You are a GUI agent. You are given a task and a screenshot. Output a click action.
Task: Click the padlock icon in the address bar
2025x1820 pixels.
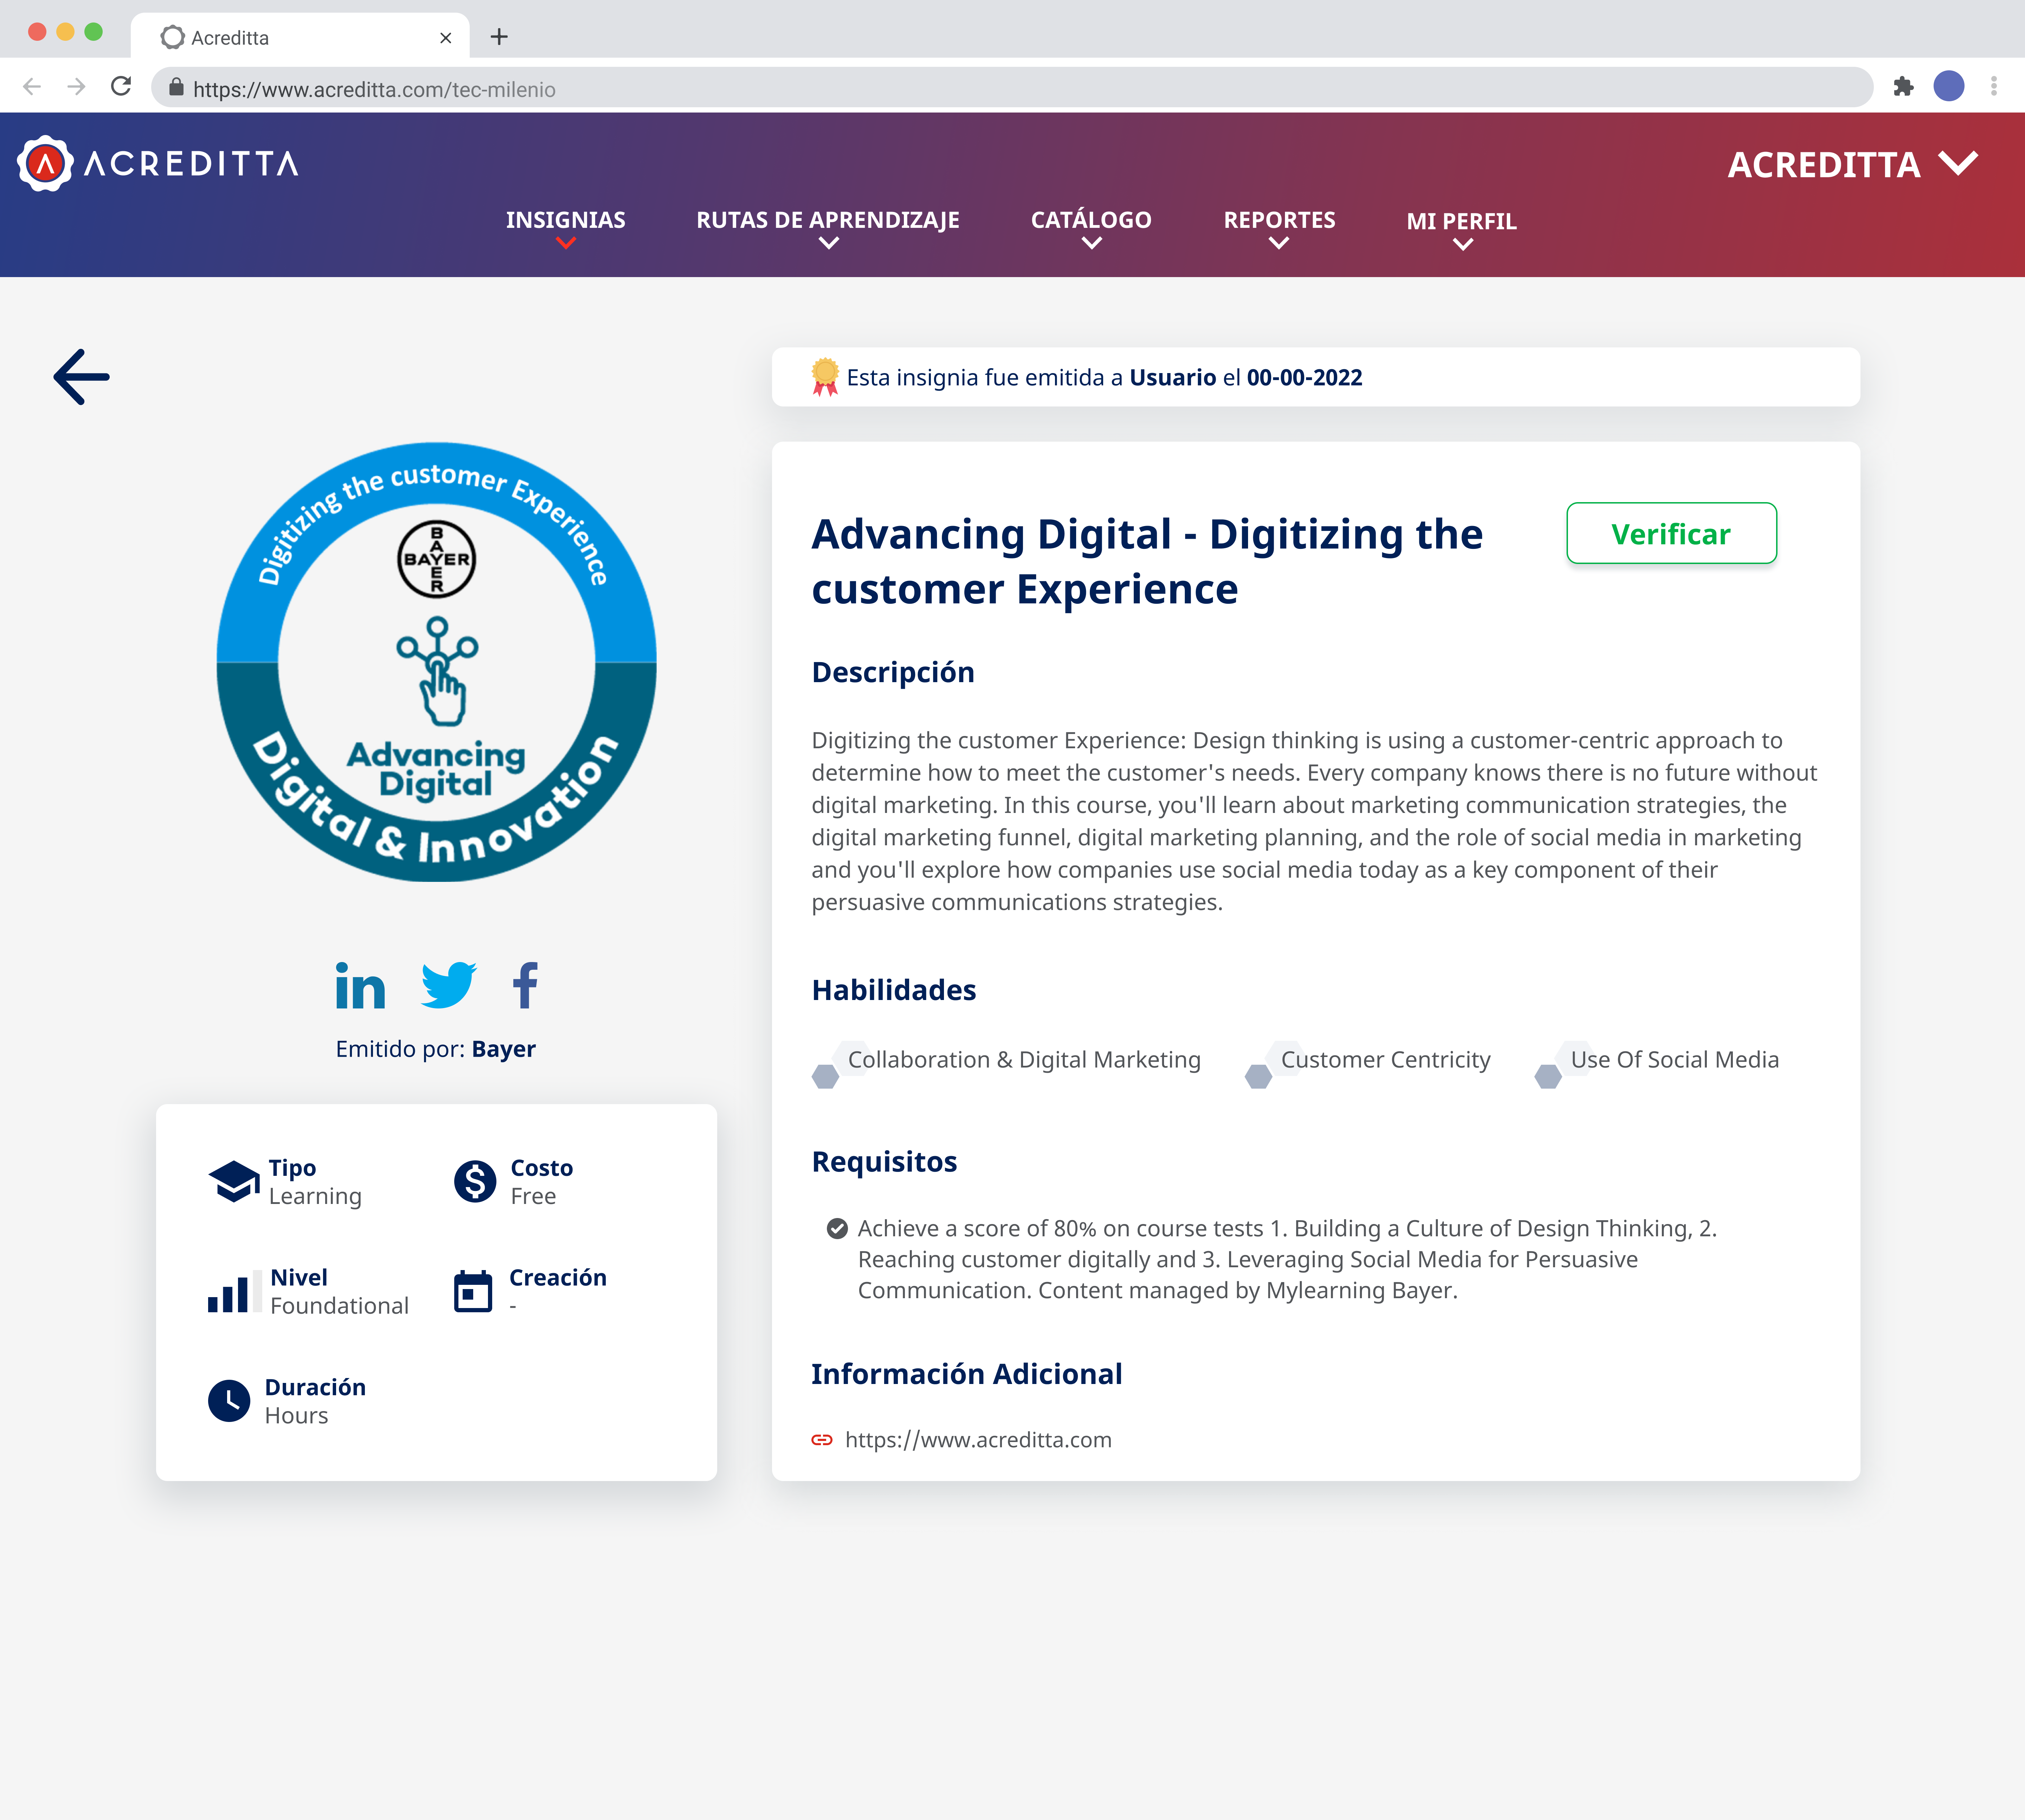pos(176,87)
